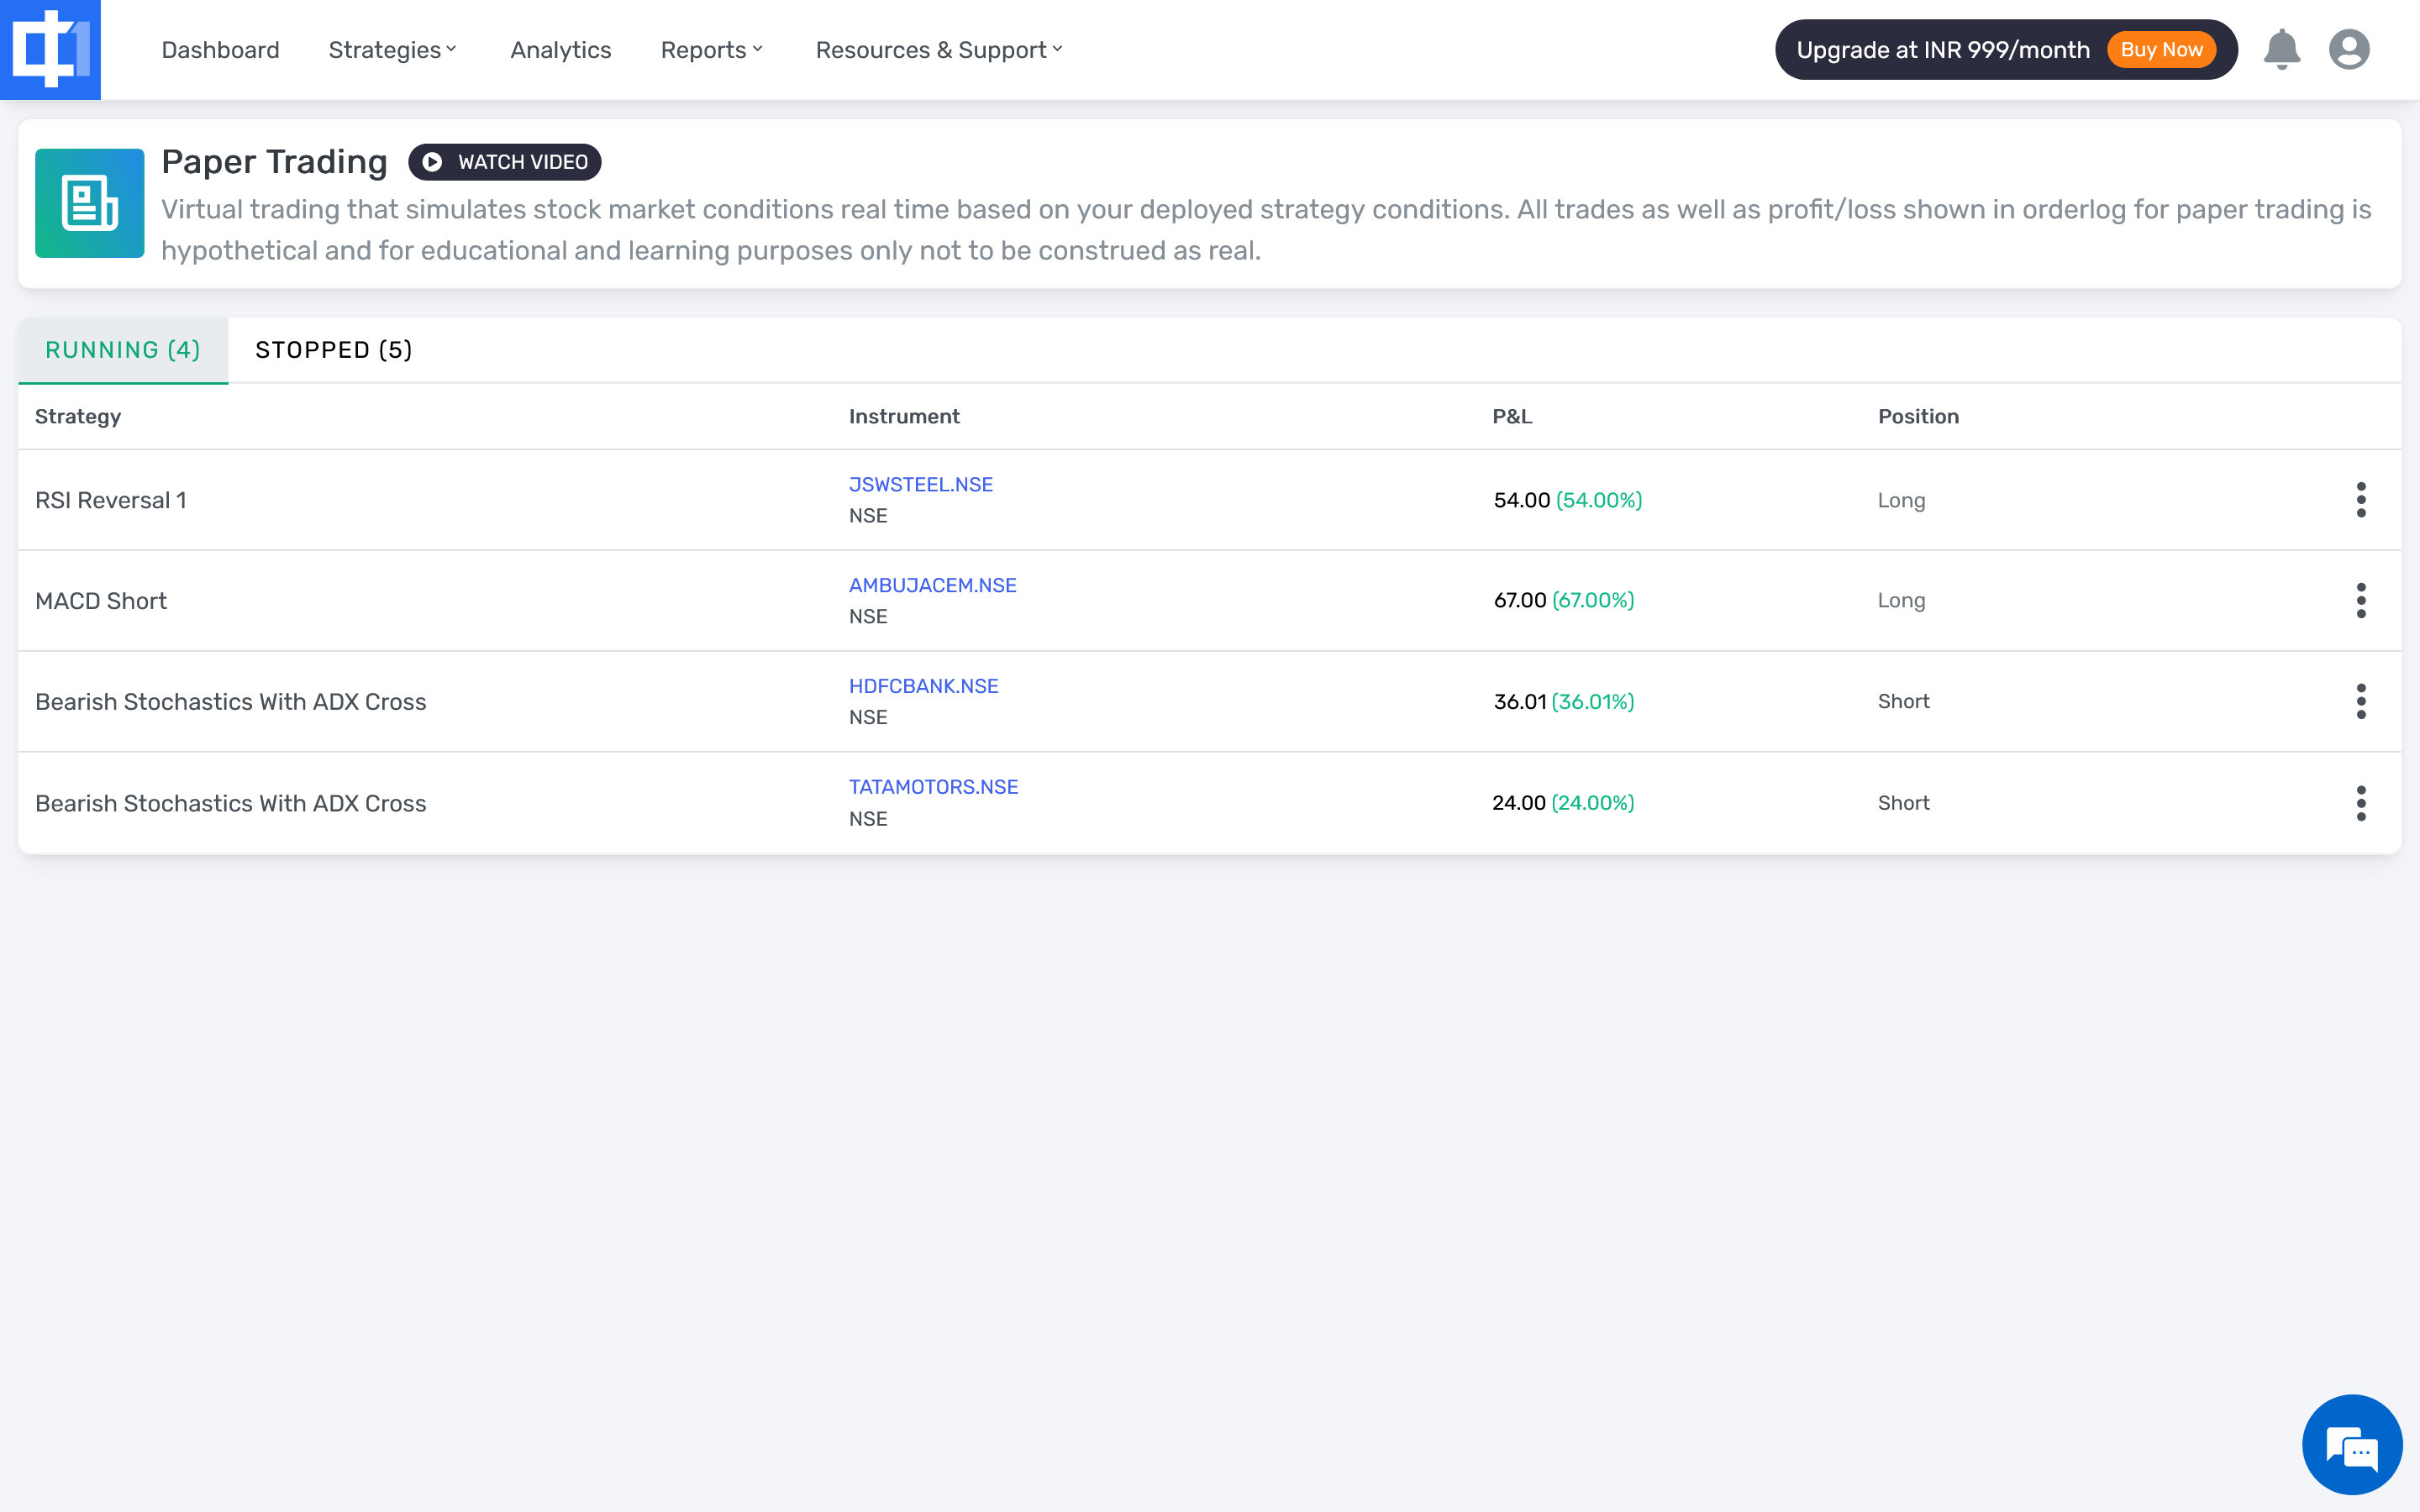Open the user profile avatar menu
This screenshot has width=2420, height=1512.
[x=2348, y=50]
